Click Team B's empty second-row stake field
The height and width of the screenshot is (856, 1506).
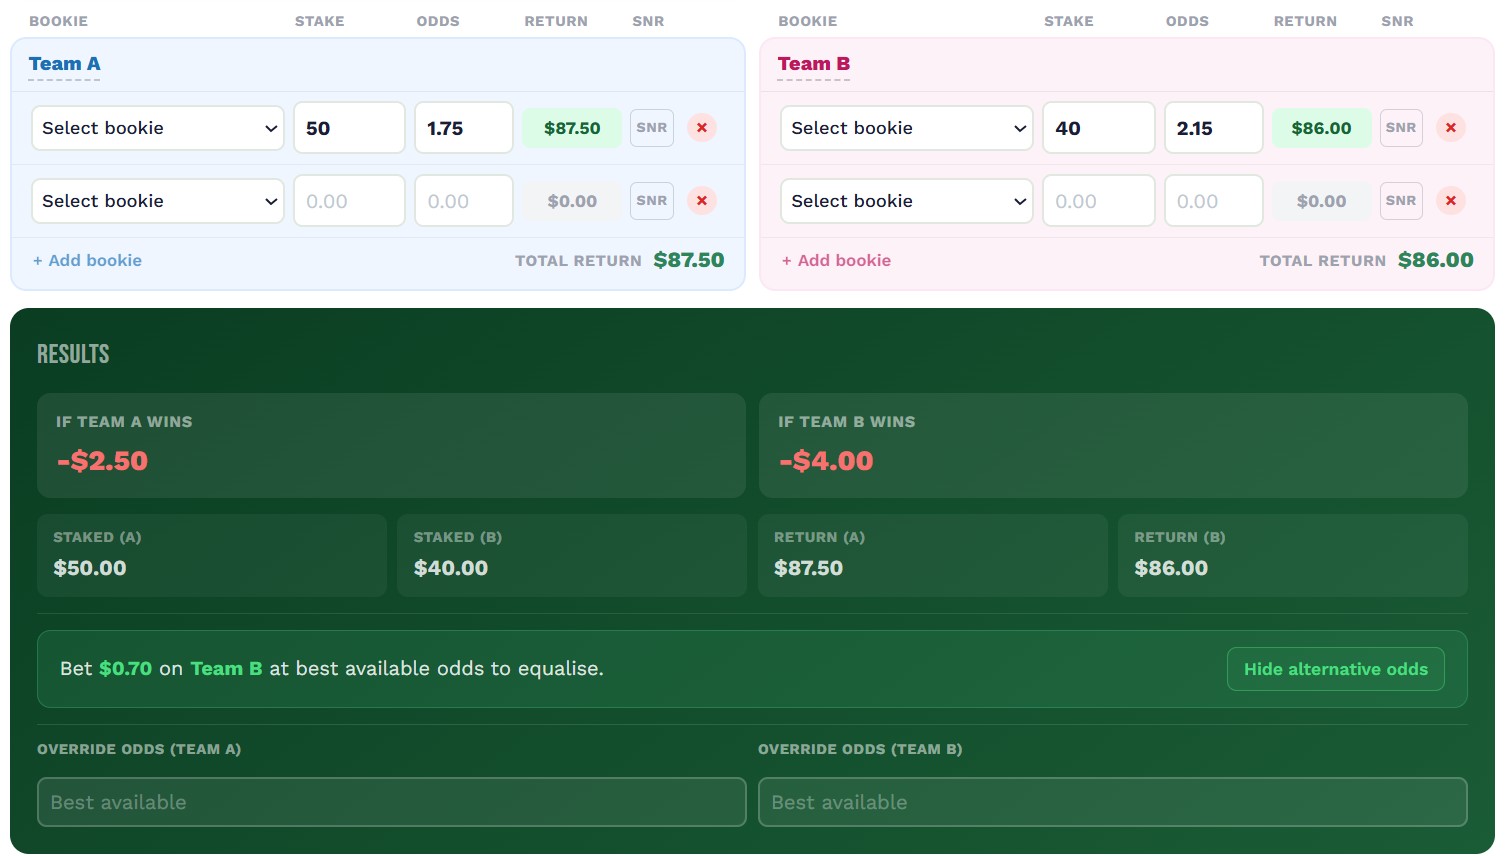tap(1099, 201)
